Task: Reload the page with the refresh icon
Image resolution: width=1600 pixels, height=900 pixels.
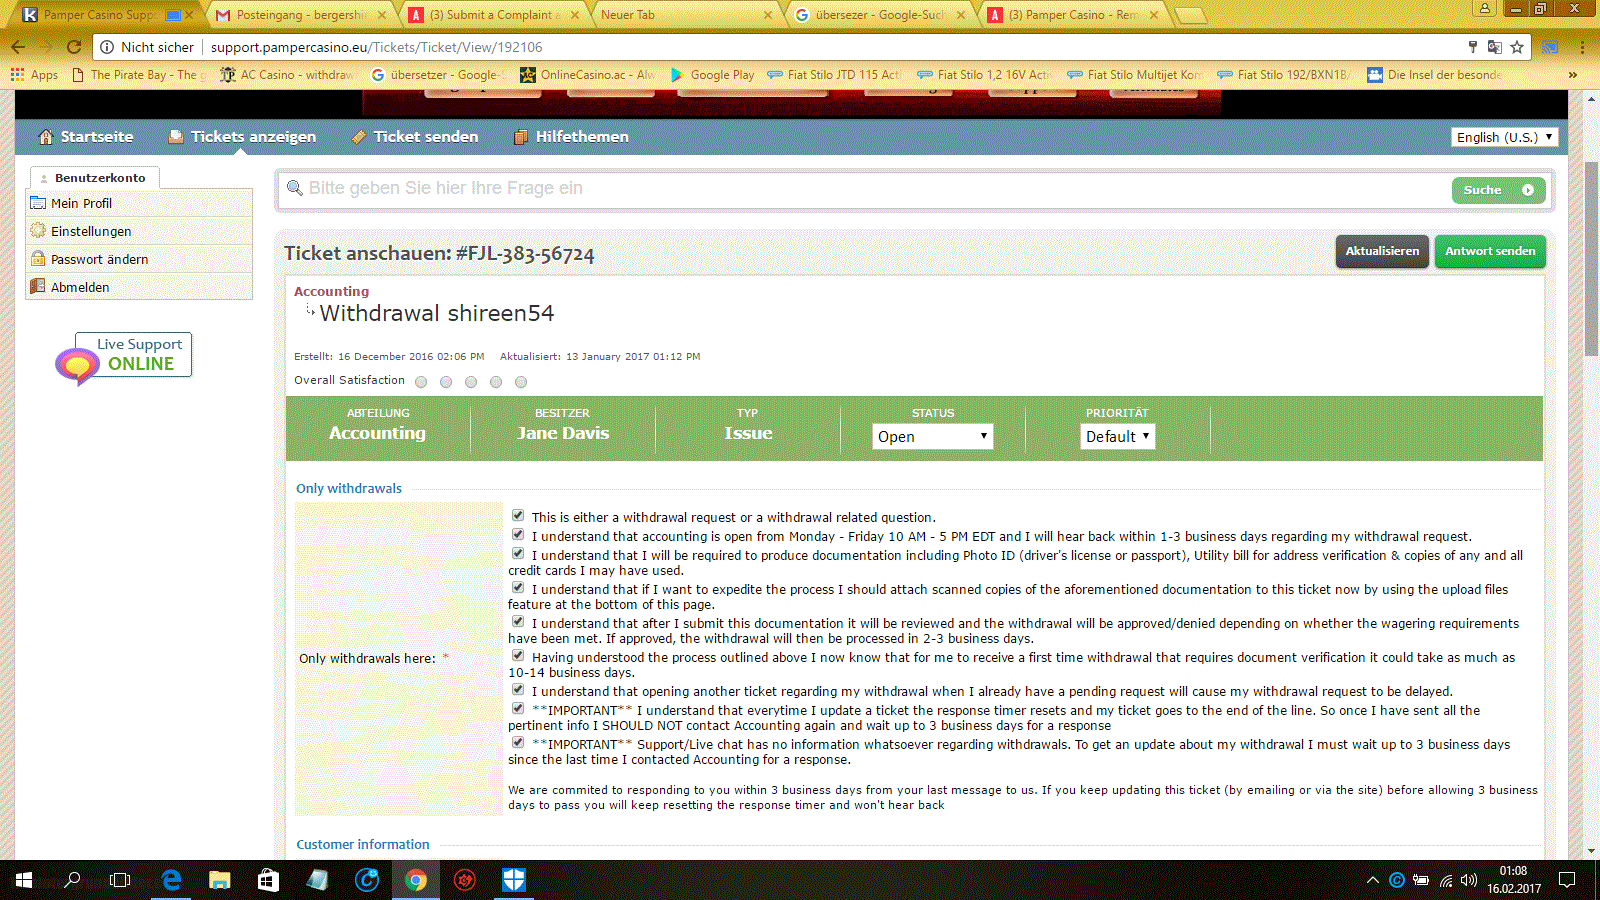Action: pyautogui.click(x=73, y=47)
